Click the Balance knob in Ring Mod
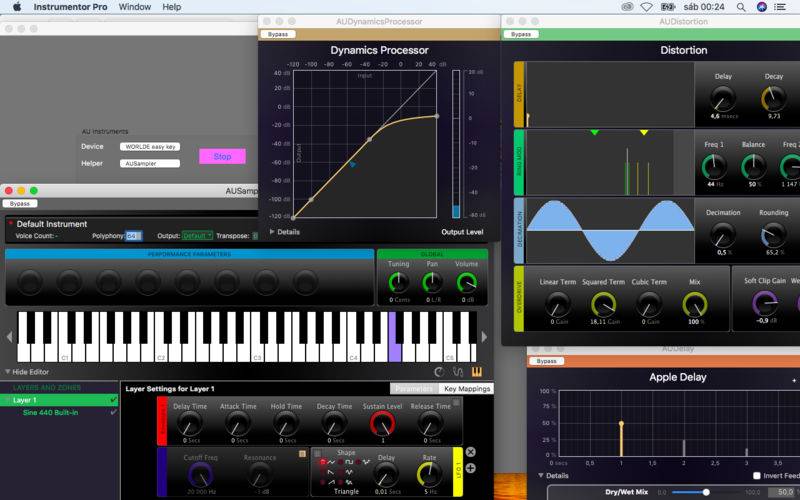This screenshot has height=500, width=800. [753, 167]
